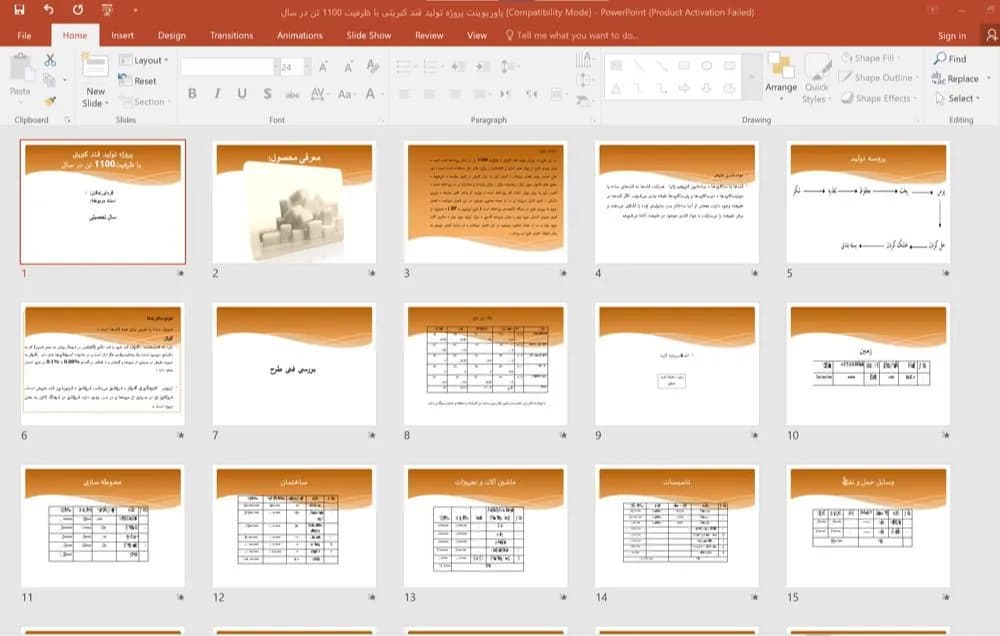This screenshot has width=1000, height=636.
Task: Expand the Section dropdown
Action: pyautogui.click(x=144, y=101)
